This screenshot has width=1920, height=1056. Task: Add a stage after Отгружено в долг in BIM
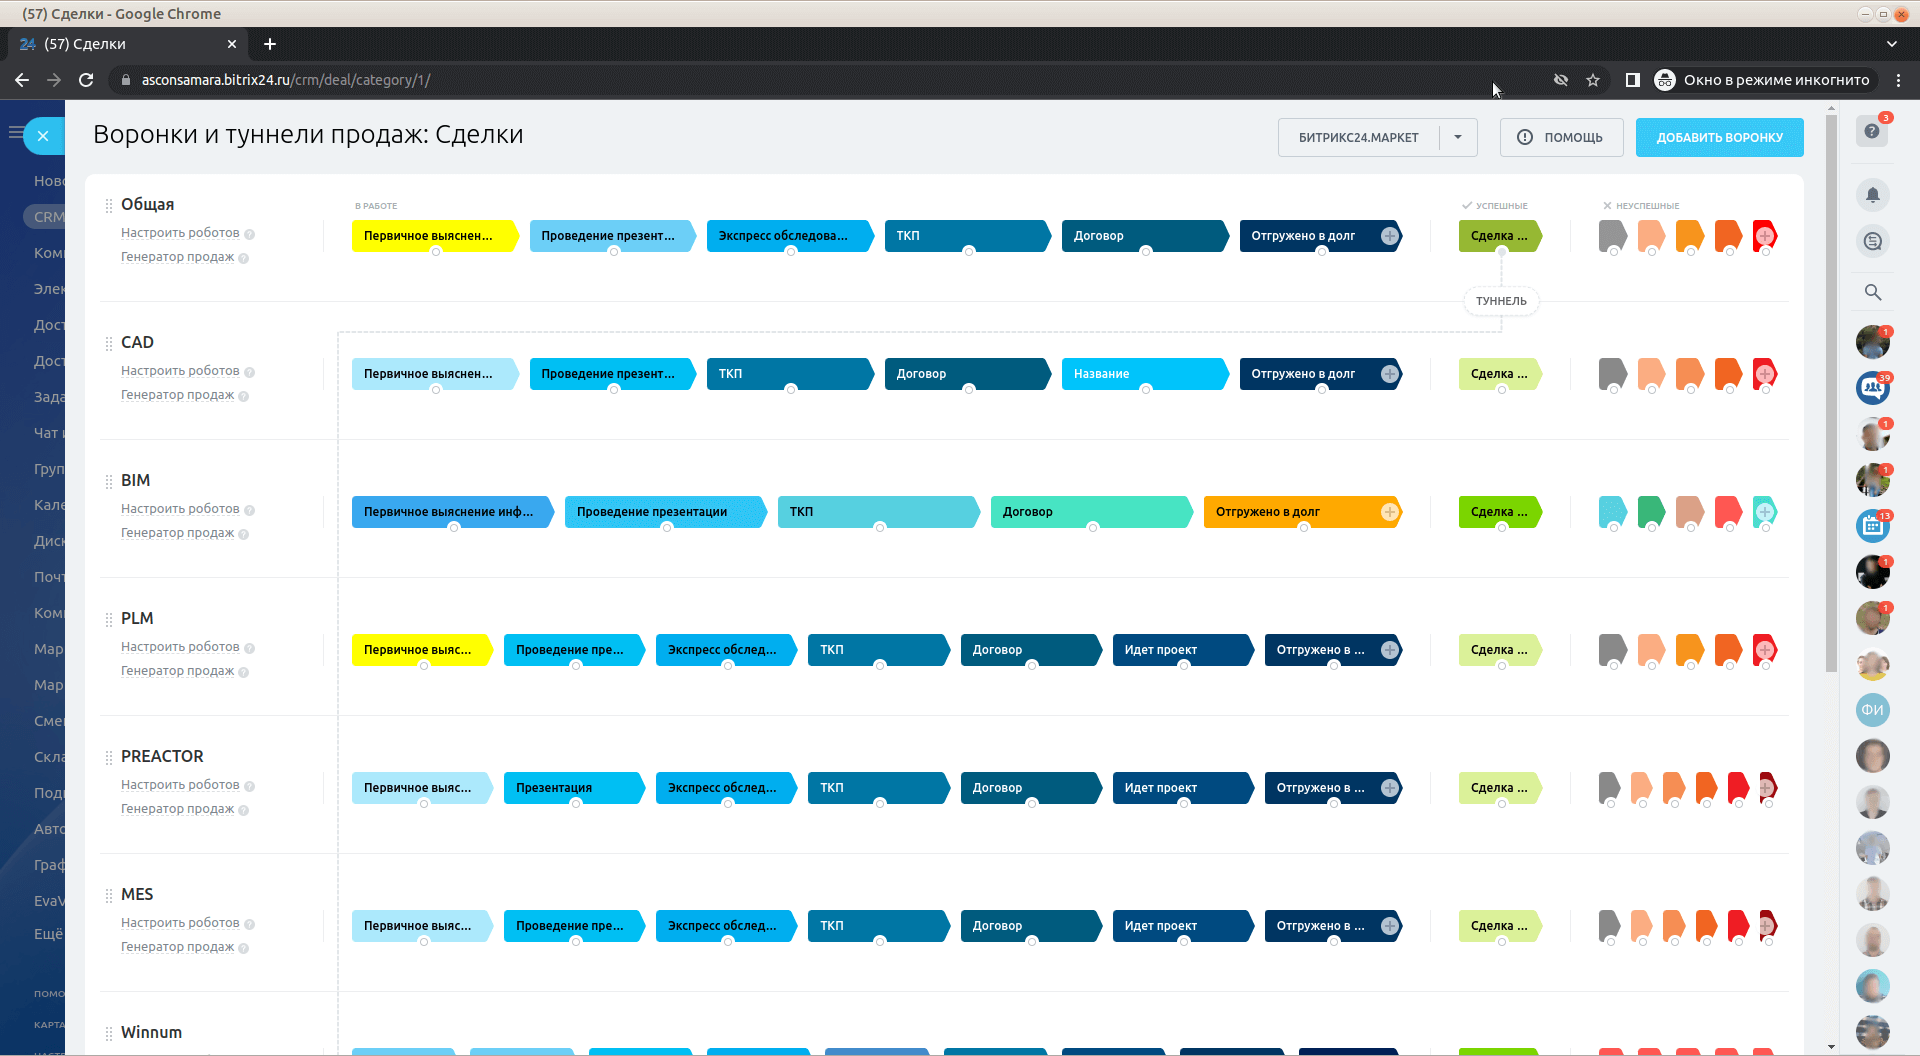(x=1390, y=512)
